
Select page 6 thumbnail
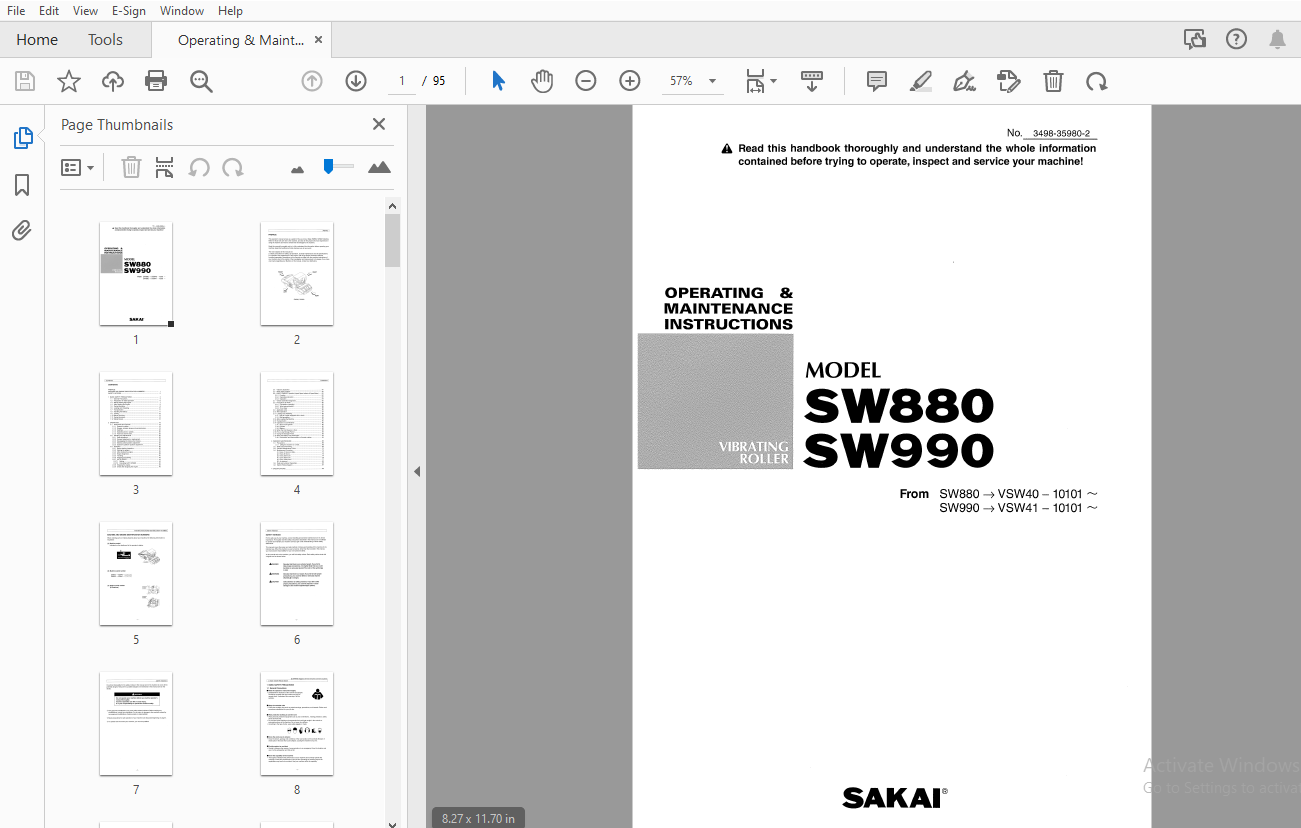tap(297, 573)
